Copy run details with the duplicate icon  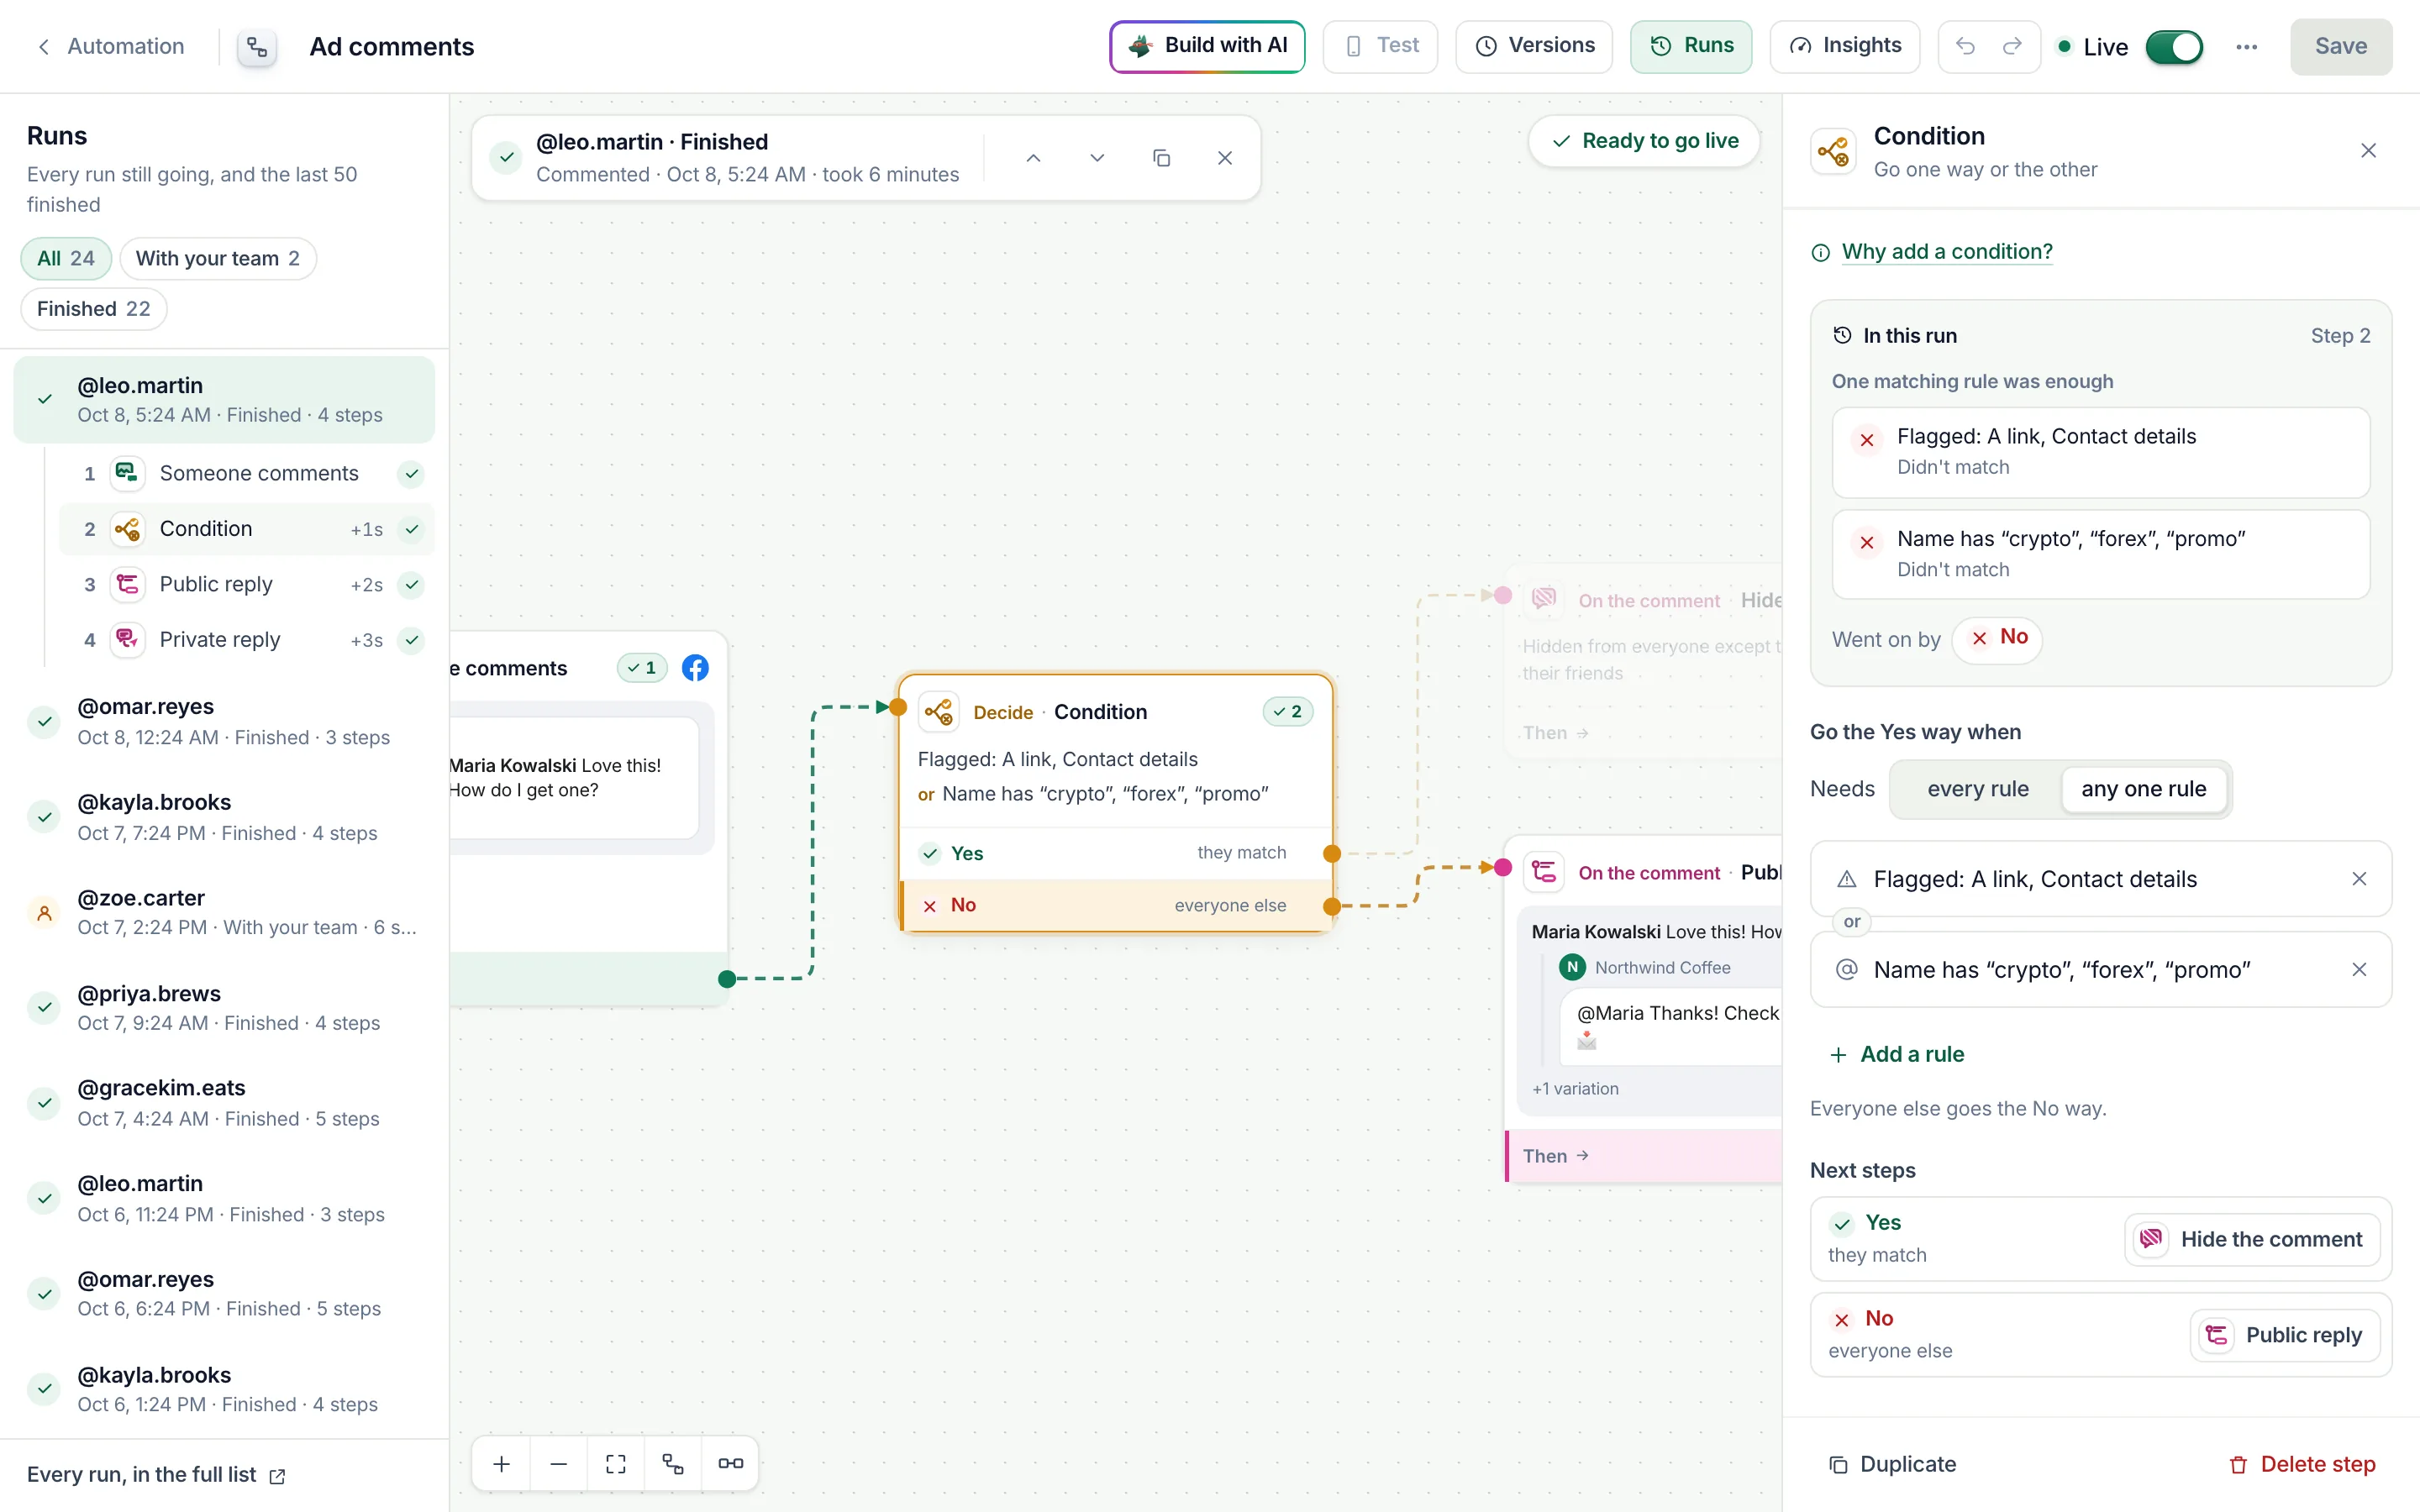point(1161,158)
